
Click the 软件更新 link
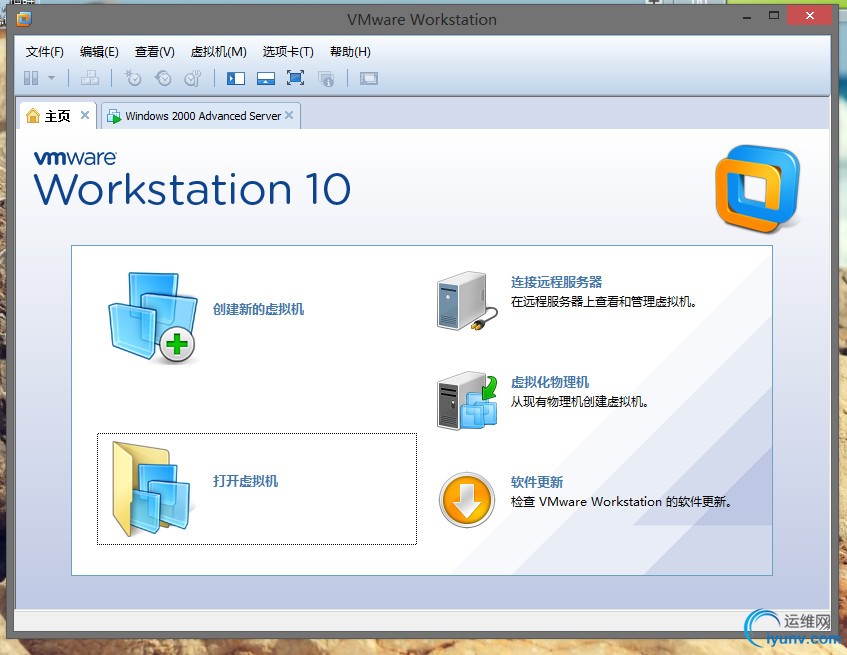coord(537,482)
